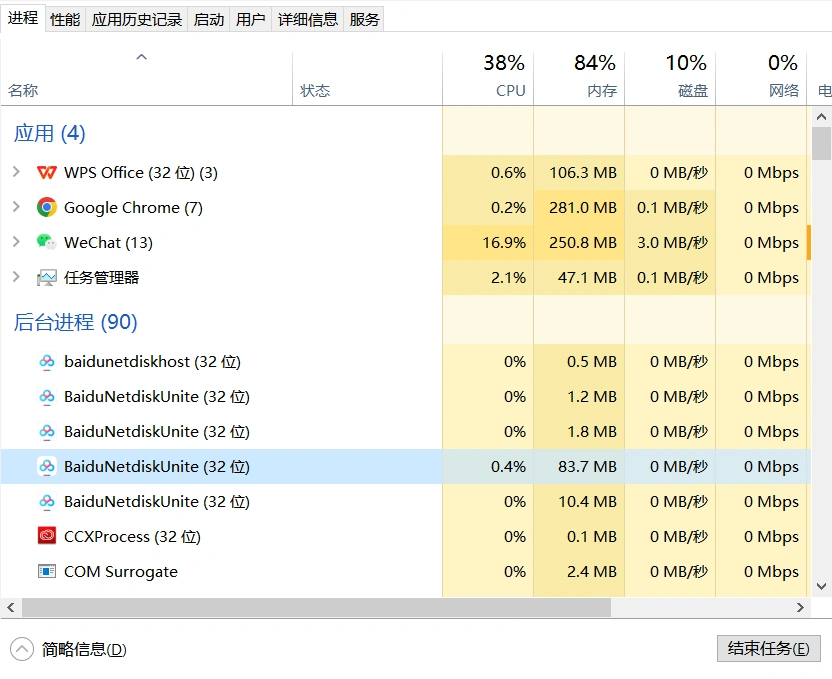Go to the 详细信息 tab
Viewport: 832px width, 679px height.
coord(307,19)
